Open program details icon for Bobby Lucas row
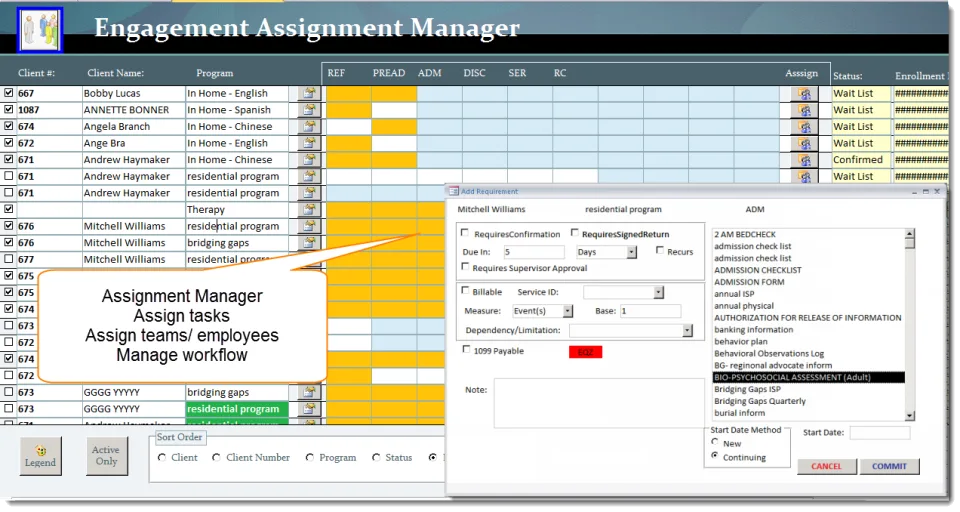 pyautogui.click(x=309, y=93)
